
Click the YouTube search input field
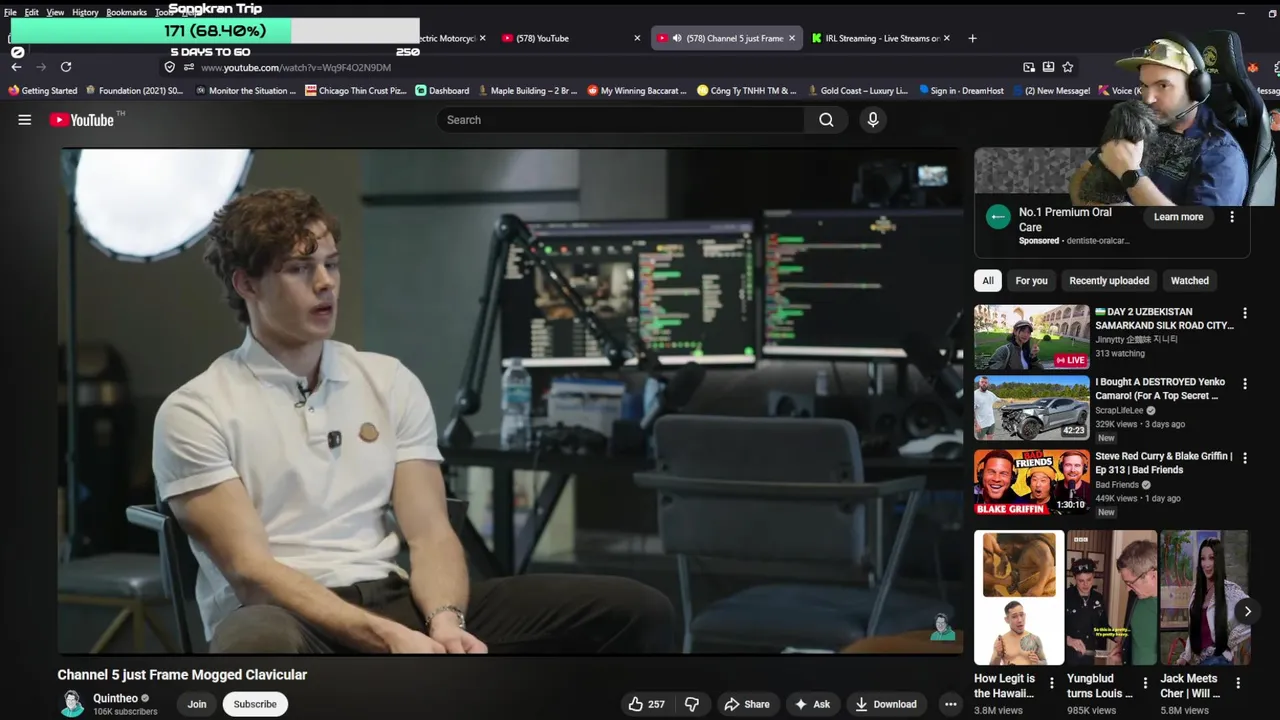pos(620,120)
